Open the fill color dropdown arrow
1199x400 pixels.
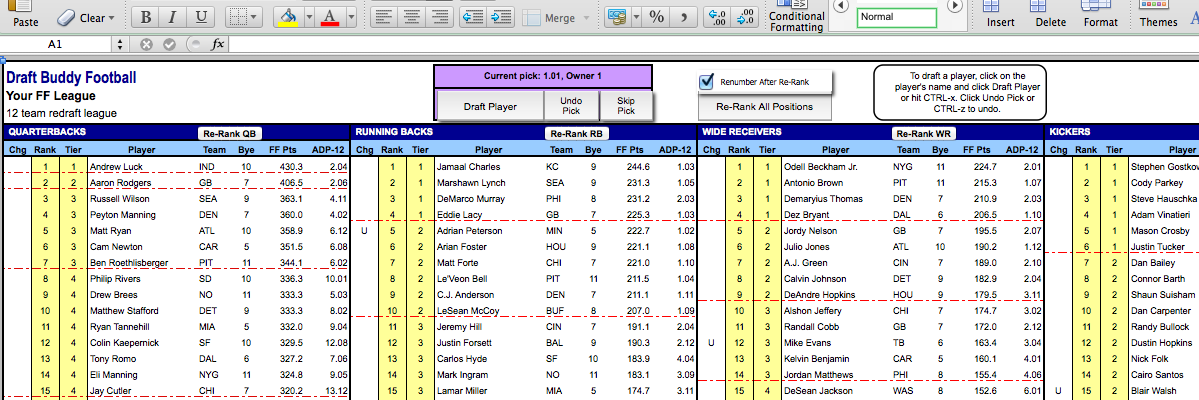point(309,17)
